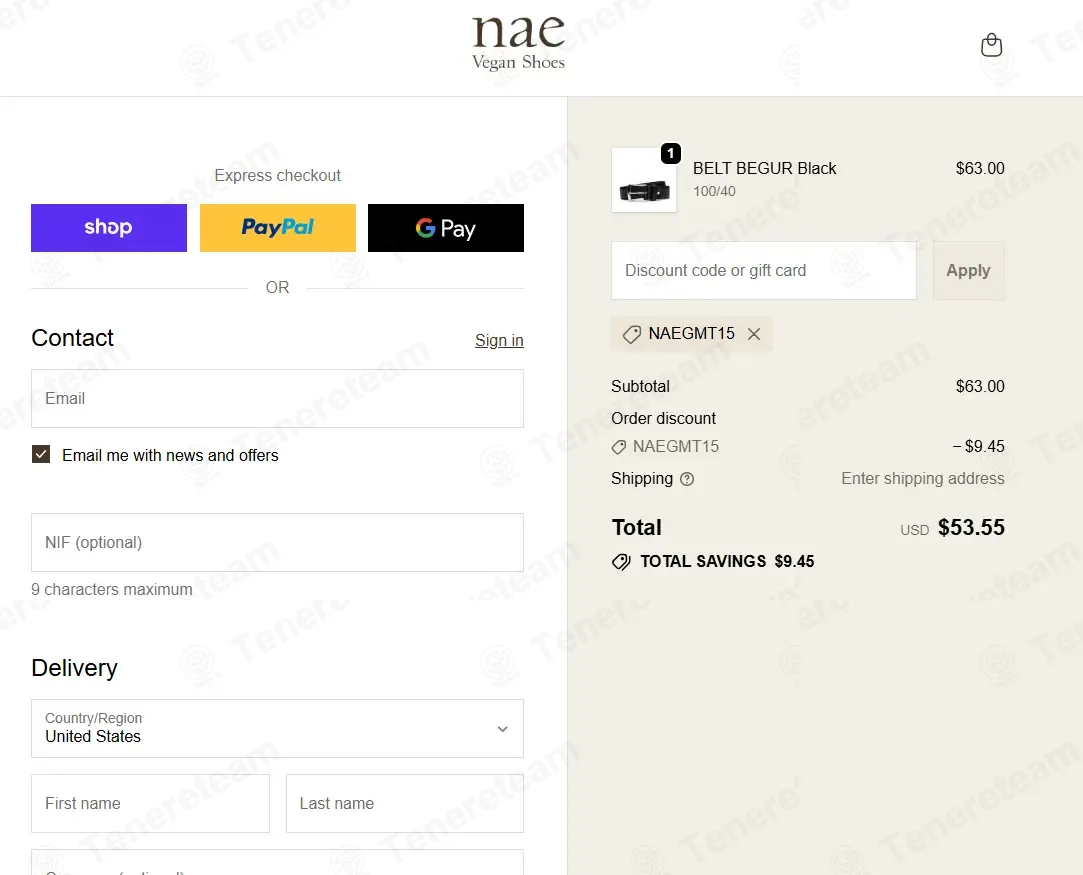Screen dimensions: 1083x875
Task: Check out with Google Pay
Action: pos(445,228)
